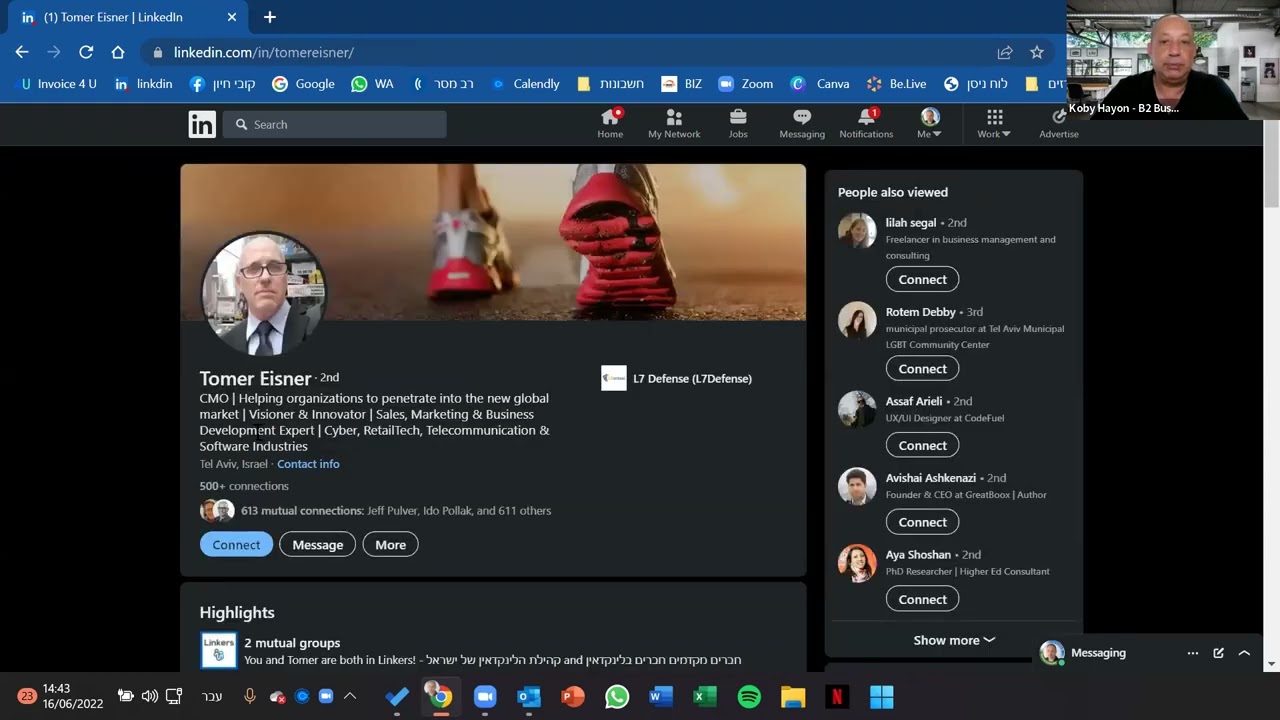Image resolution: width=1280 pixels, height=720 pixels.
Task: Connect with Avishai Ashkenazi
Action: pyautogui.click(x=922, y=522)
